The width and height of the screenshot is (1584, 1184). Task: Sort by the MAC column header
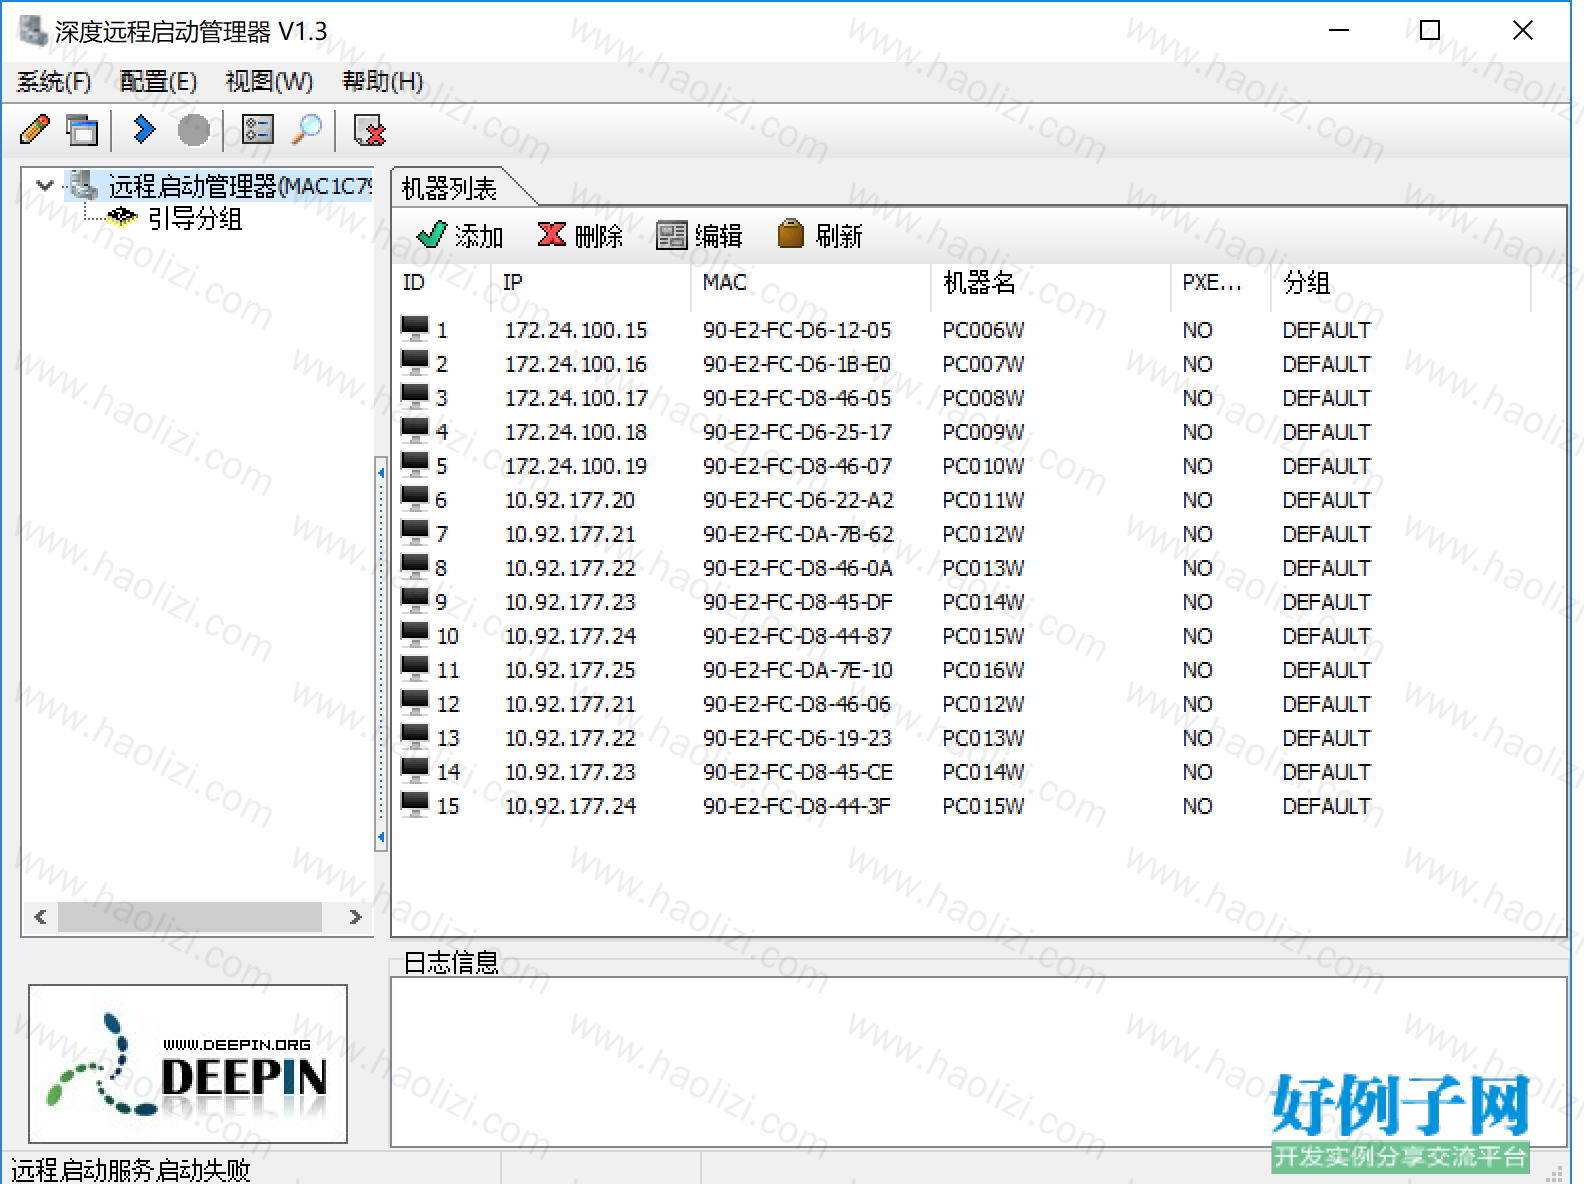pos(810,283)
